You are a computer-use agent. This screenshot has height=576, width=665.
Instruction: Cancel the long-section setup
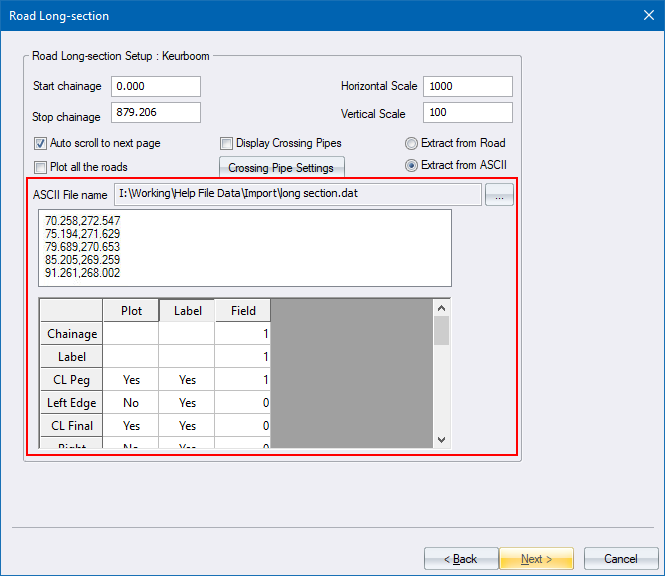tap(620, 558)
